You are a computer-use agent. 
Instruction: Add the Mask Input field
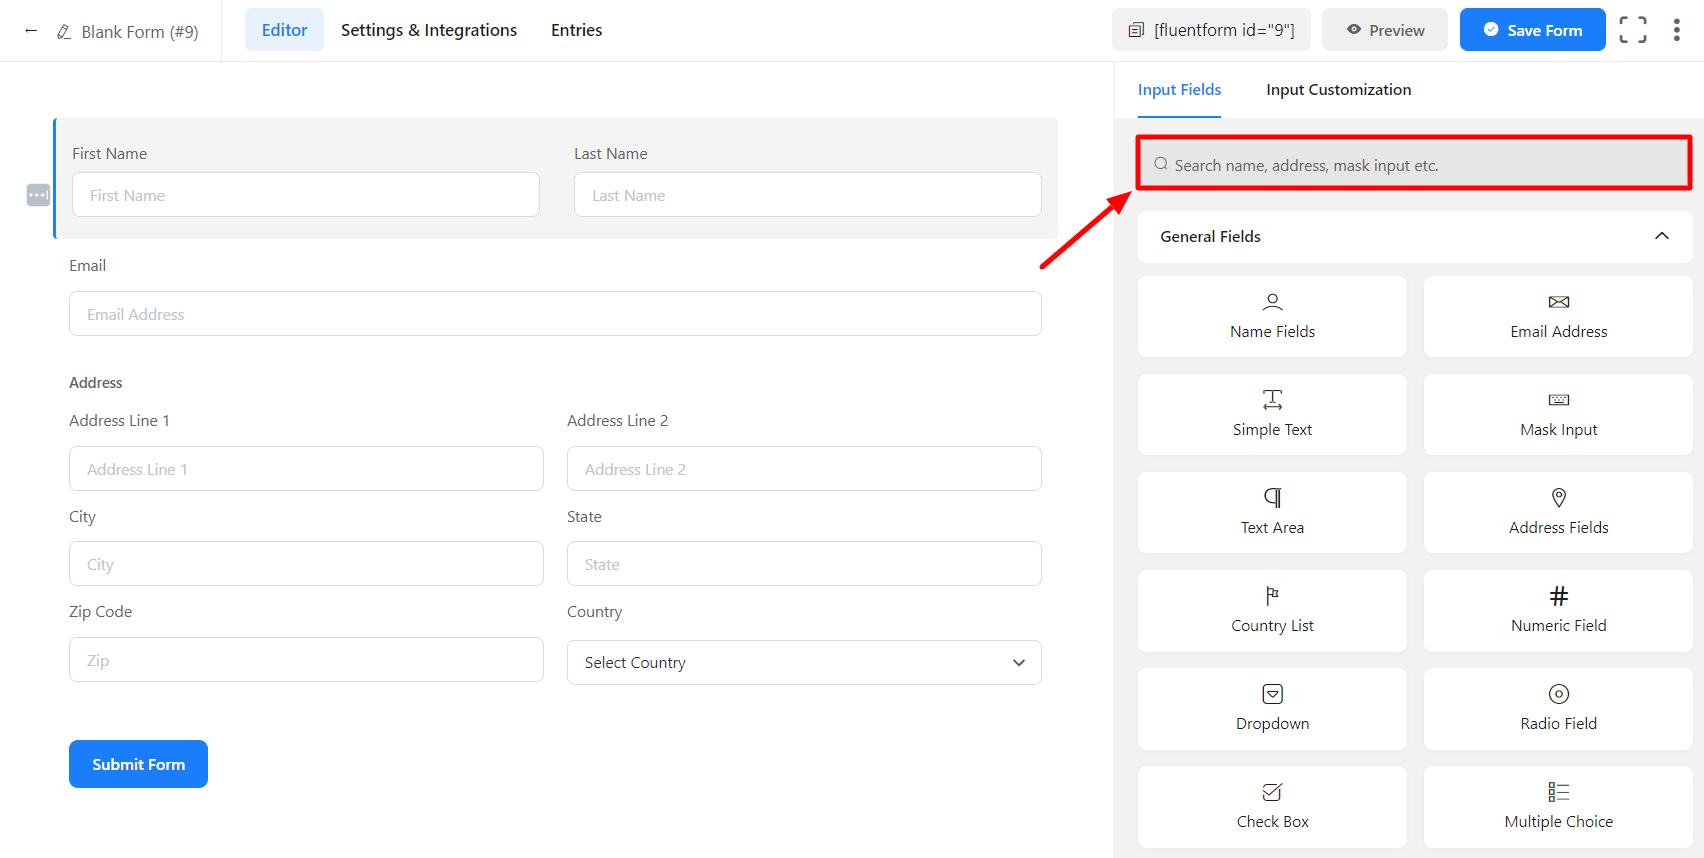click(1558, 414)
